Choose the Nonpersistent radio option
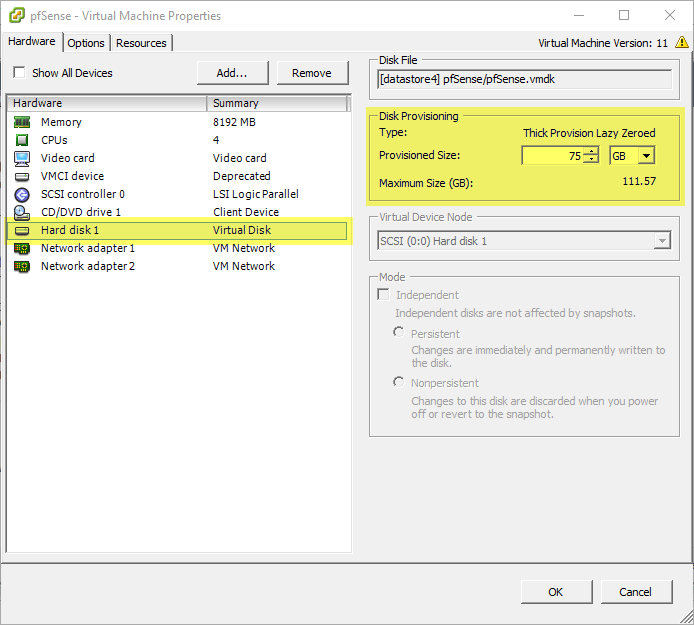The width and height of the screenshot is (694, 625). [399, 382]
